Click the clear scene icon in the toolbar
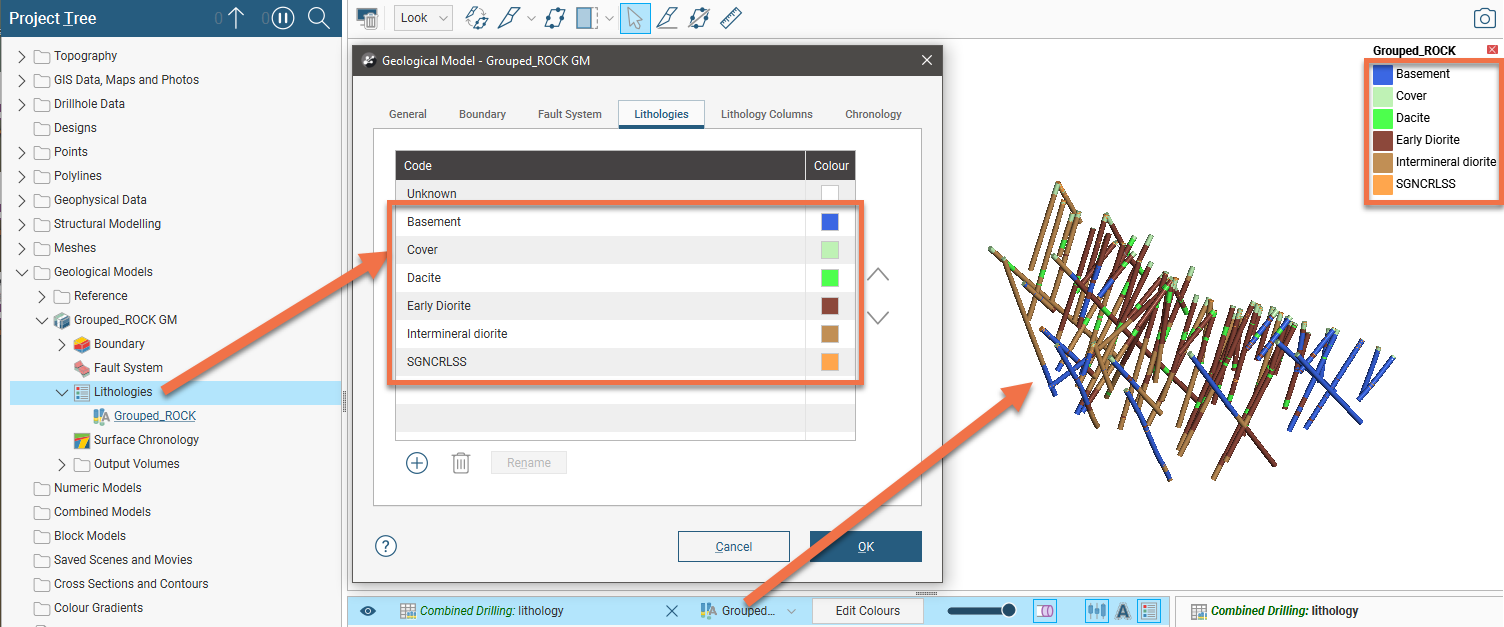Image resolution: width=1504 pixels, height=627 pixels. point(368,18)
